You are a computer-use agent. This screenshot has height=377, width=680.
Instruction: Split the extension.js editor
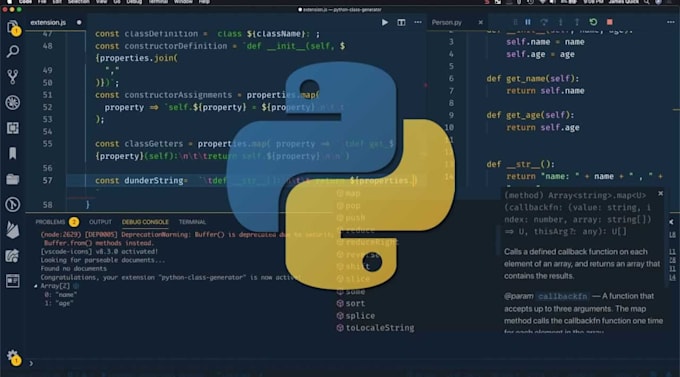tap(401, 22)
